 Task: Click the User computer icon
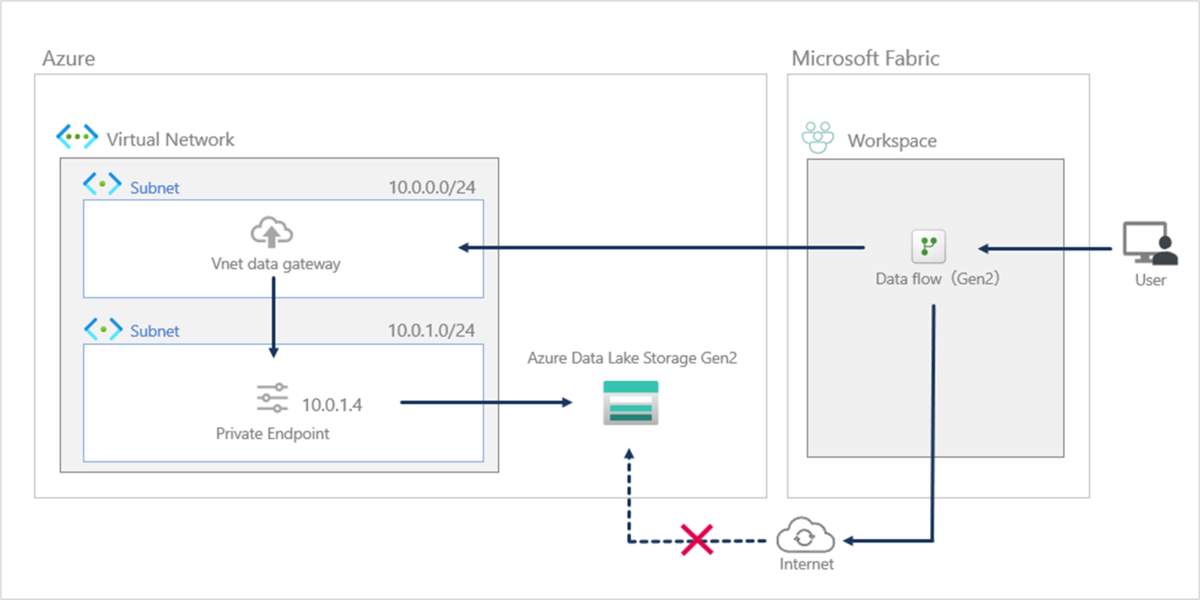click(1148, 243)
